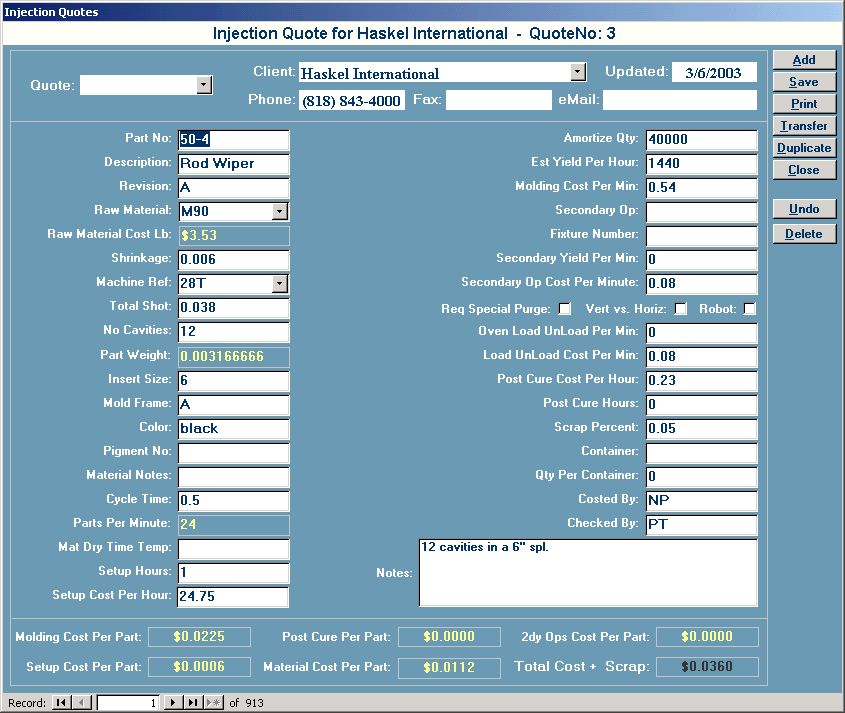This screenshot has height=713, width=845.
Task: Click the Est Yield Per Hour field
Action: 702,163
